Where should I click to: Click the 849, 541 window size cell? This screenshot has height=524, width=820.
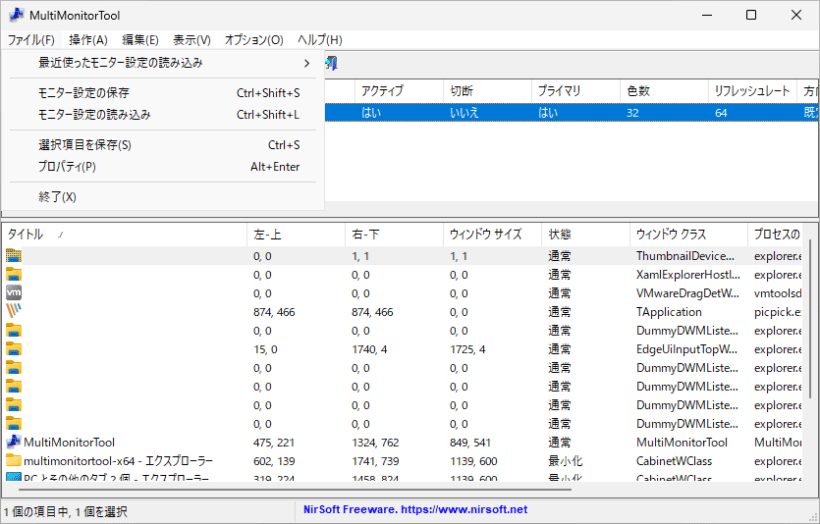coord(470,442)
